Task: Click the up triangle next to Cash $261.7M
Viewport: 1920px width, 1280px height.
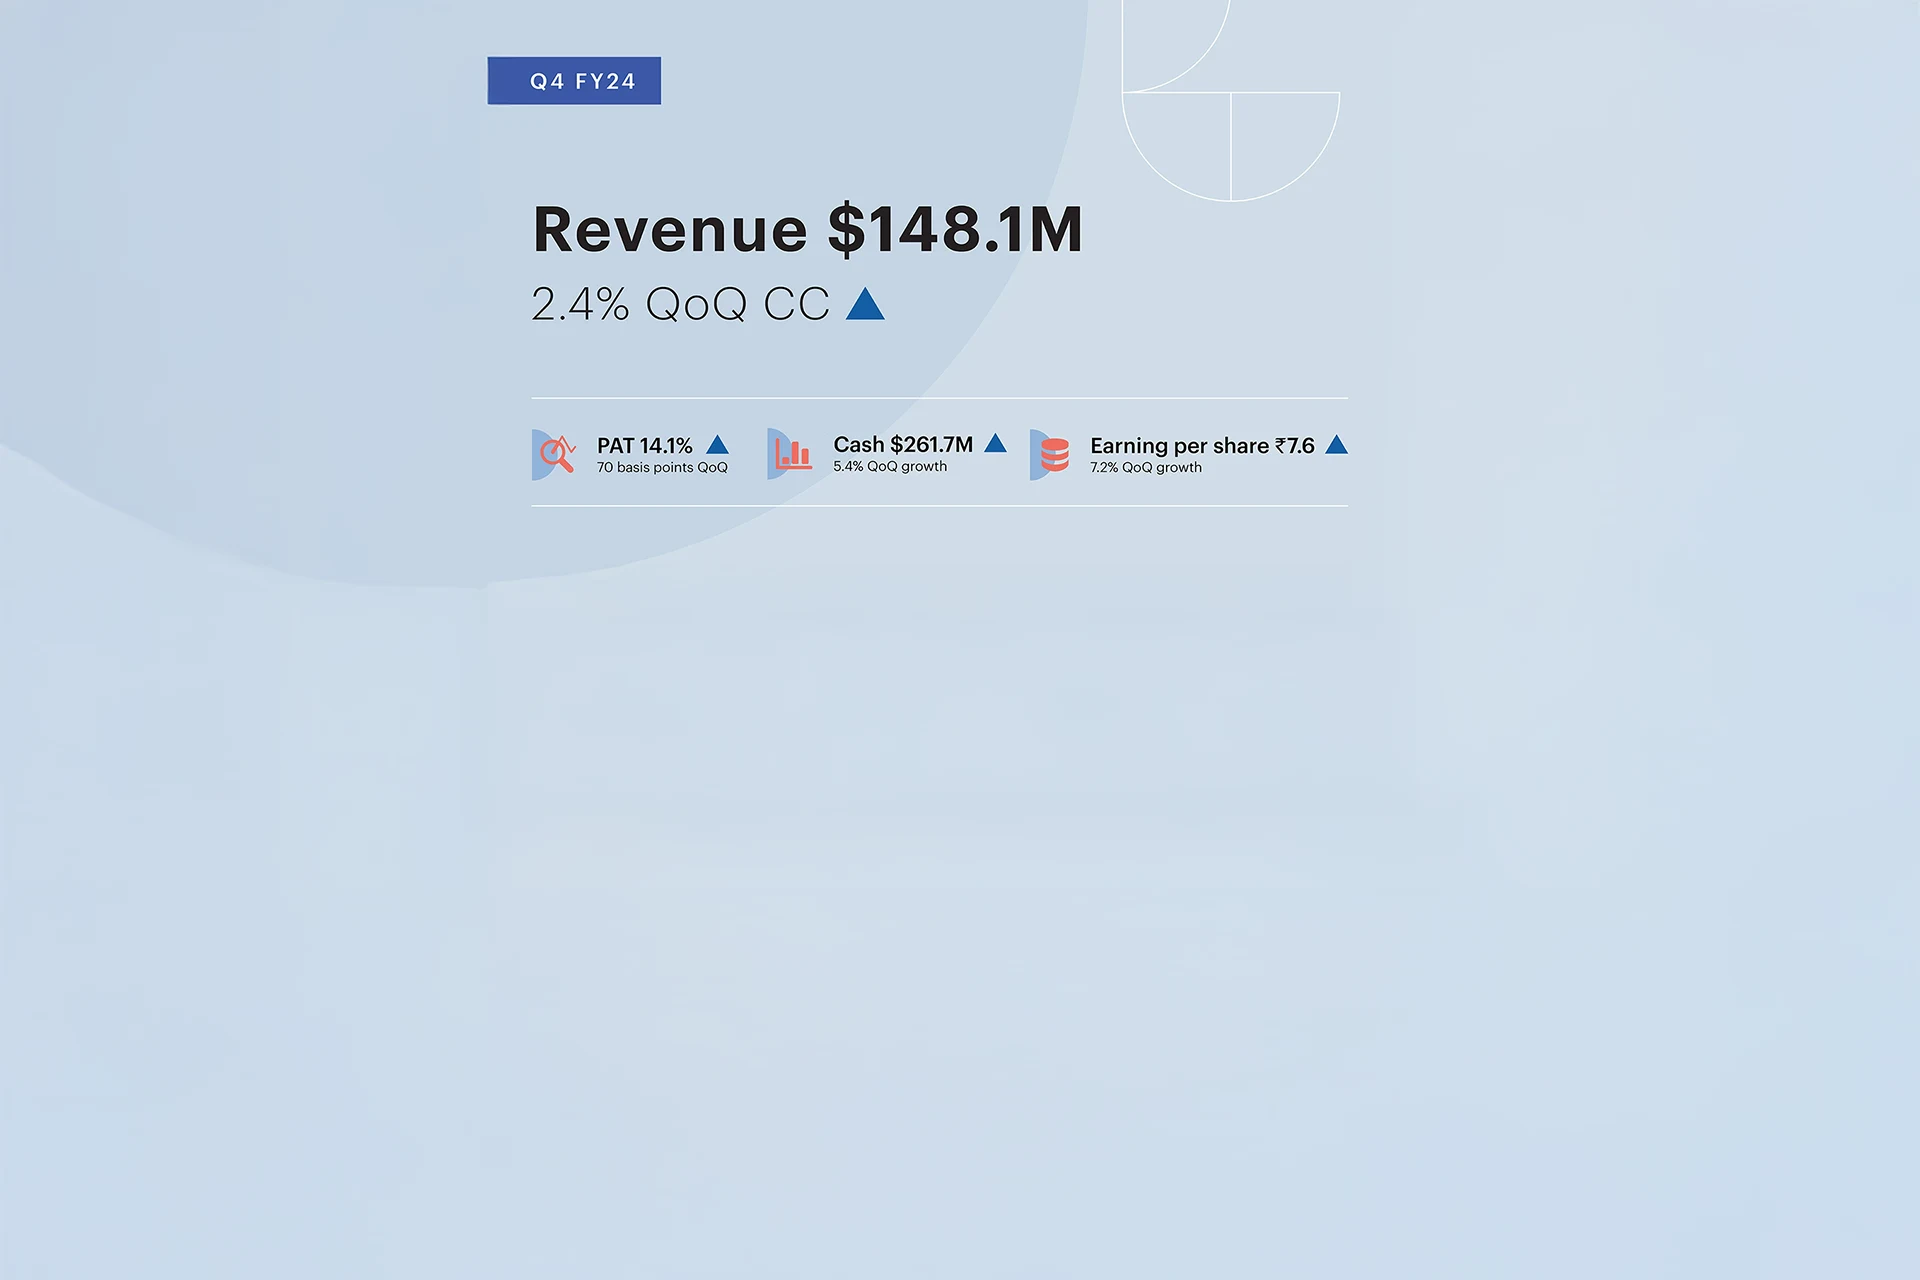Action: (x=995, y=443)
